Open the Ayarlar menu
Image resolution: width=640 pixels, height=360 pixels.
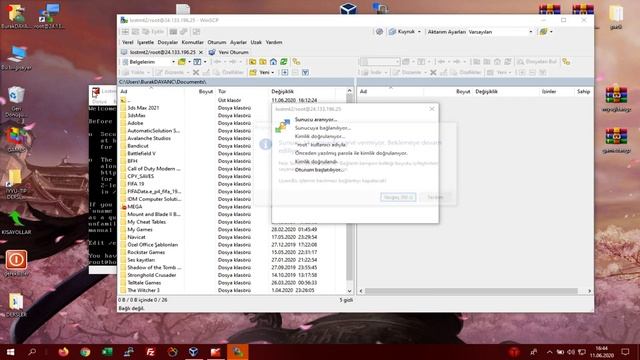pyautogui.click(x=238, y=42)
